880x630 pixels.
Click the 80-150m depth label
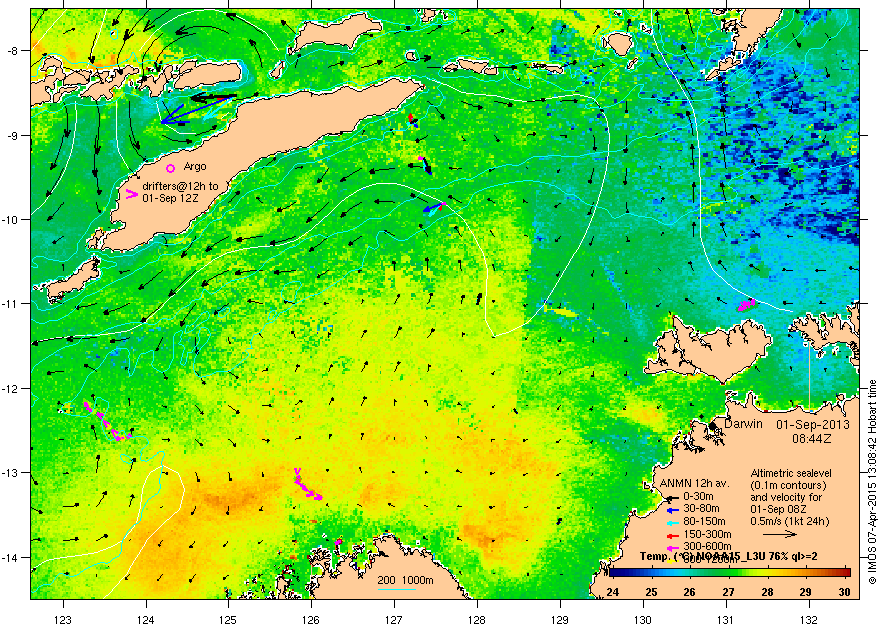tap(704, 522)
